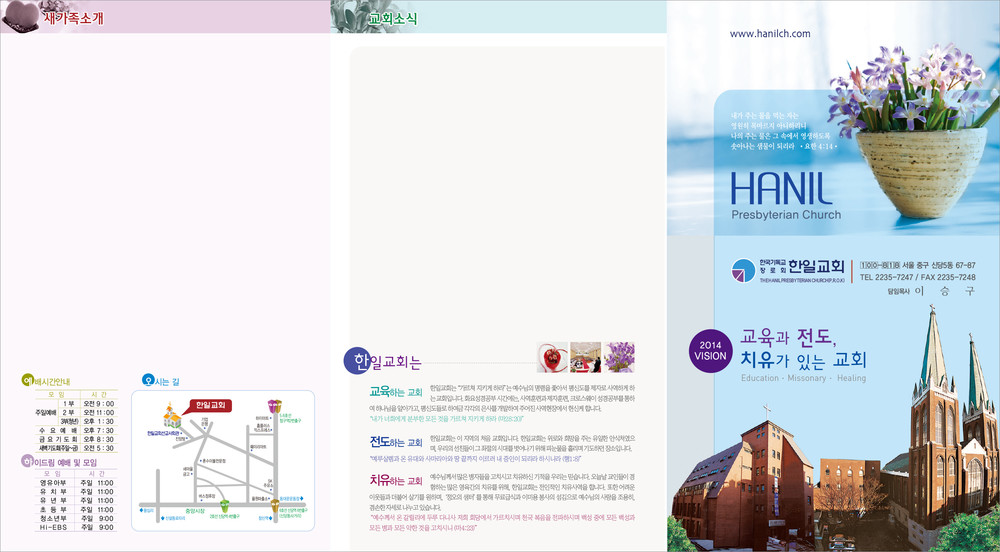Click the church building icon on map
This screenshot has width=1000, height=552.
[173, 416]
